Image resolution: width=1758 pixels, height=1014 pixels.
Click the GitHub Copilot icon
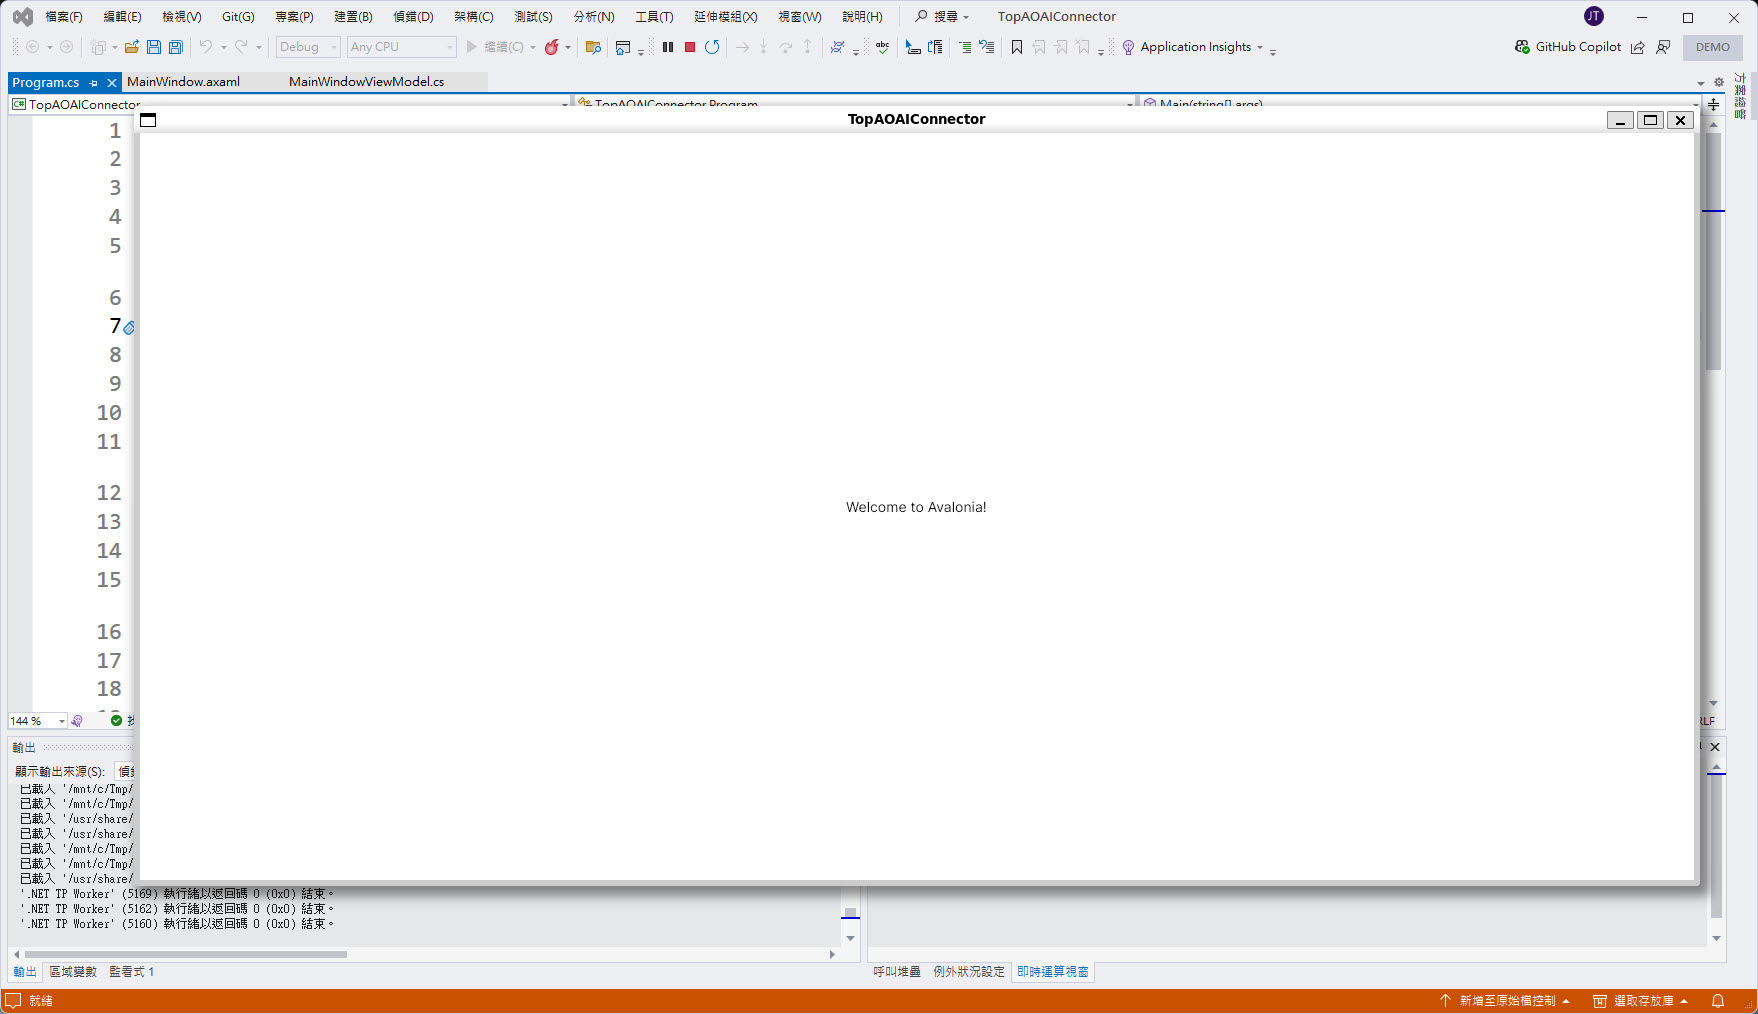click(1522, 47)
